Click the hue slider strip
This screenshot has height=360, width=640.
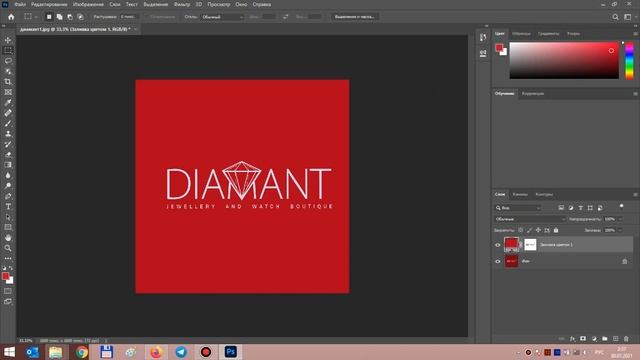(629, 60)
